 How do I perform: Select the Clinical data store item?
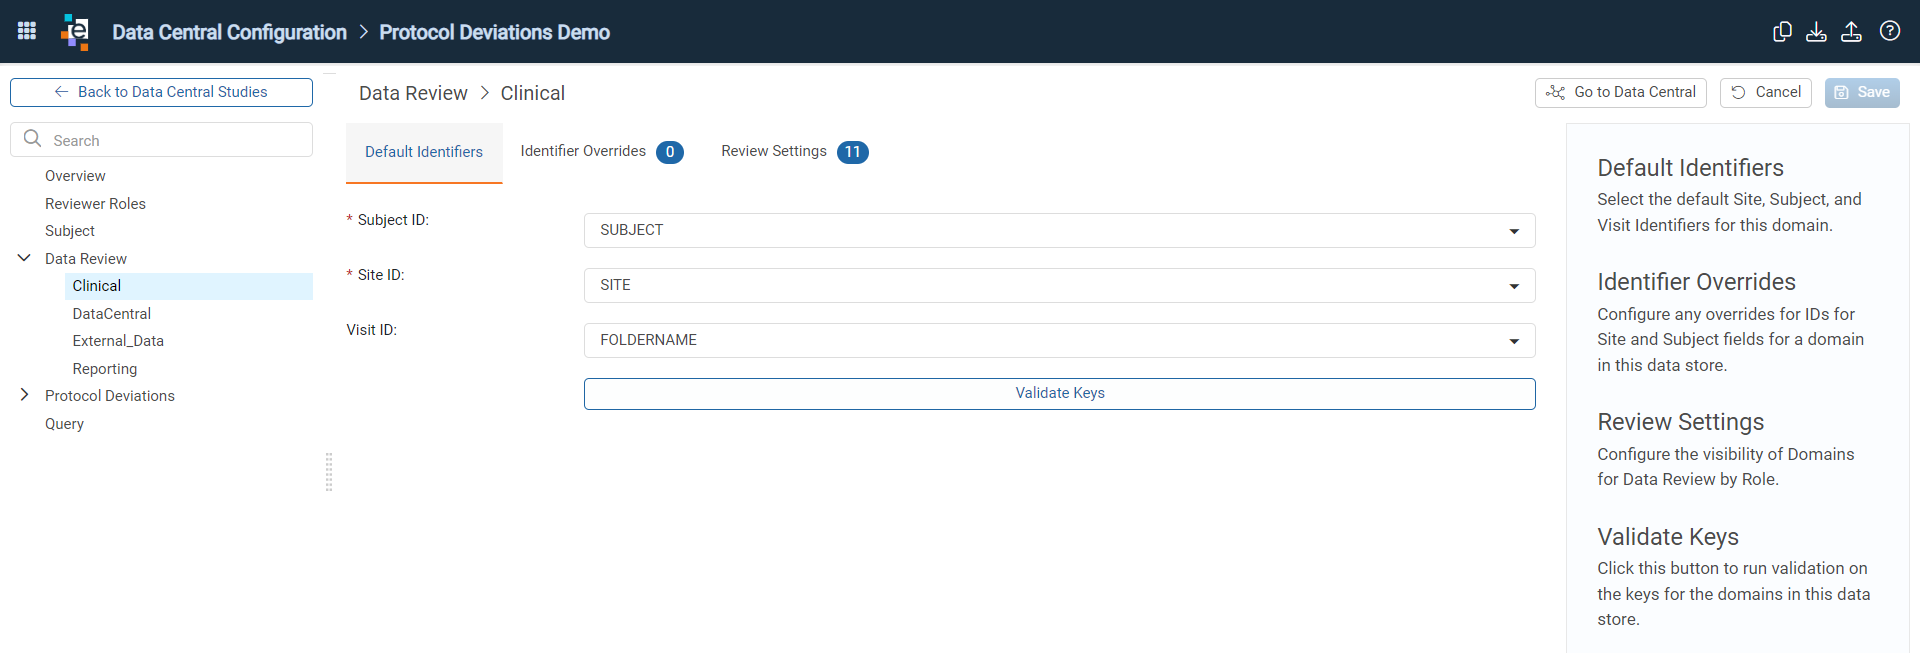pyautogui.click(x=189, y=286)
